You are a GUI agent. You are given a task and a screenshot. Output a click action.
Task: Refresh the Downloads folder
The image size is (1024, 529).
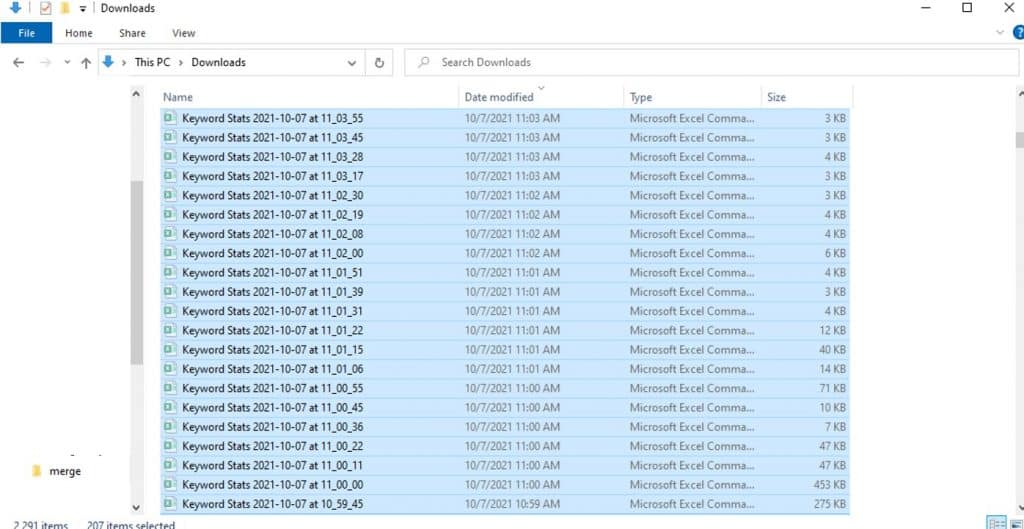[379, 63]
